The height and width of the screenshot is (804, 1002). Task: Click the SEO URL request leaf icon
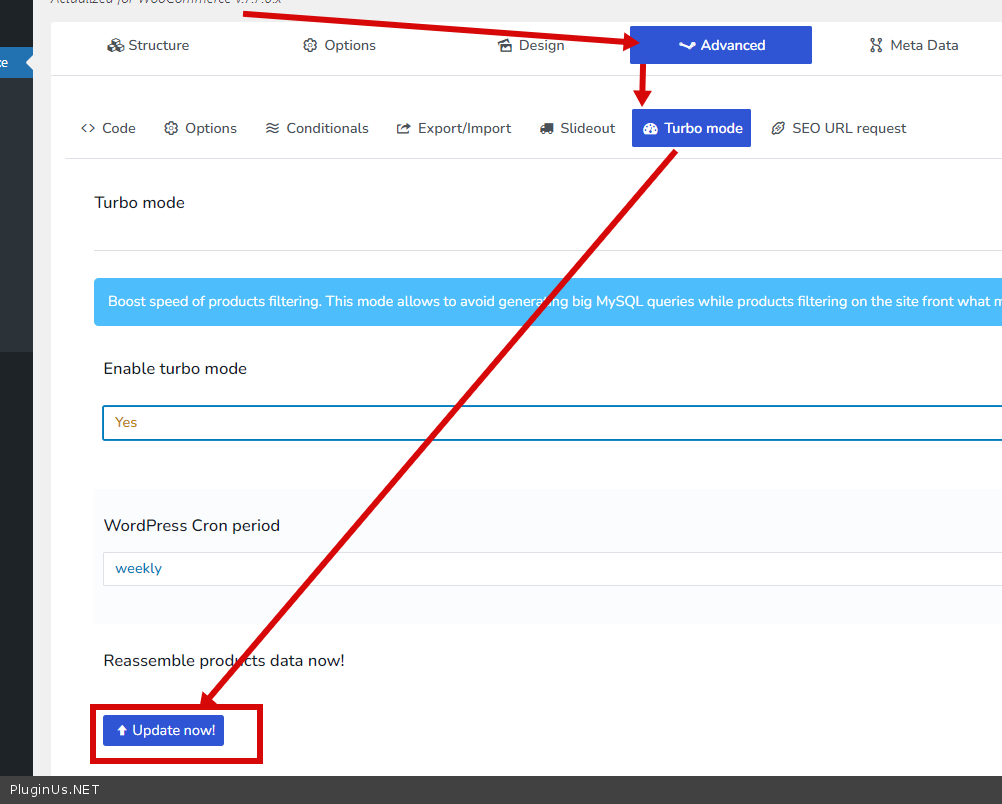[x=778, y=128]
